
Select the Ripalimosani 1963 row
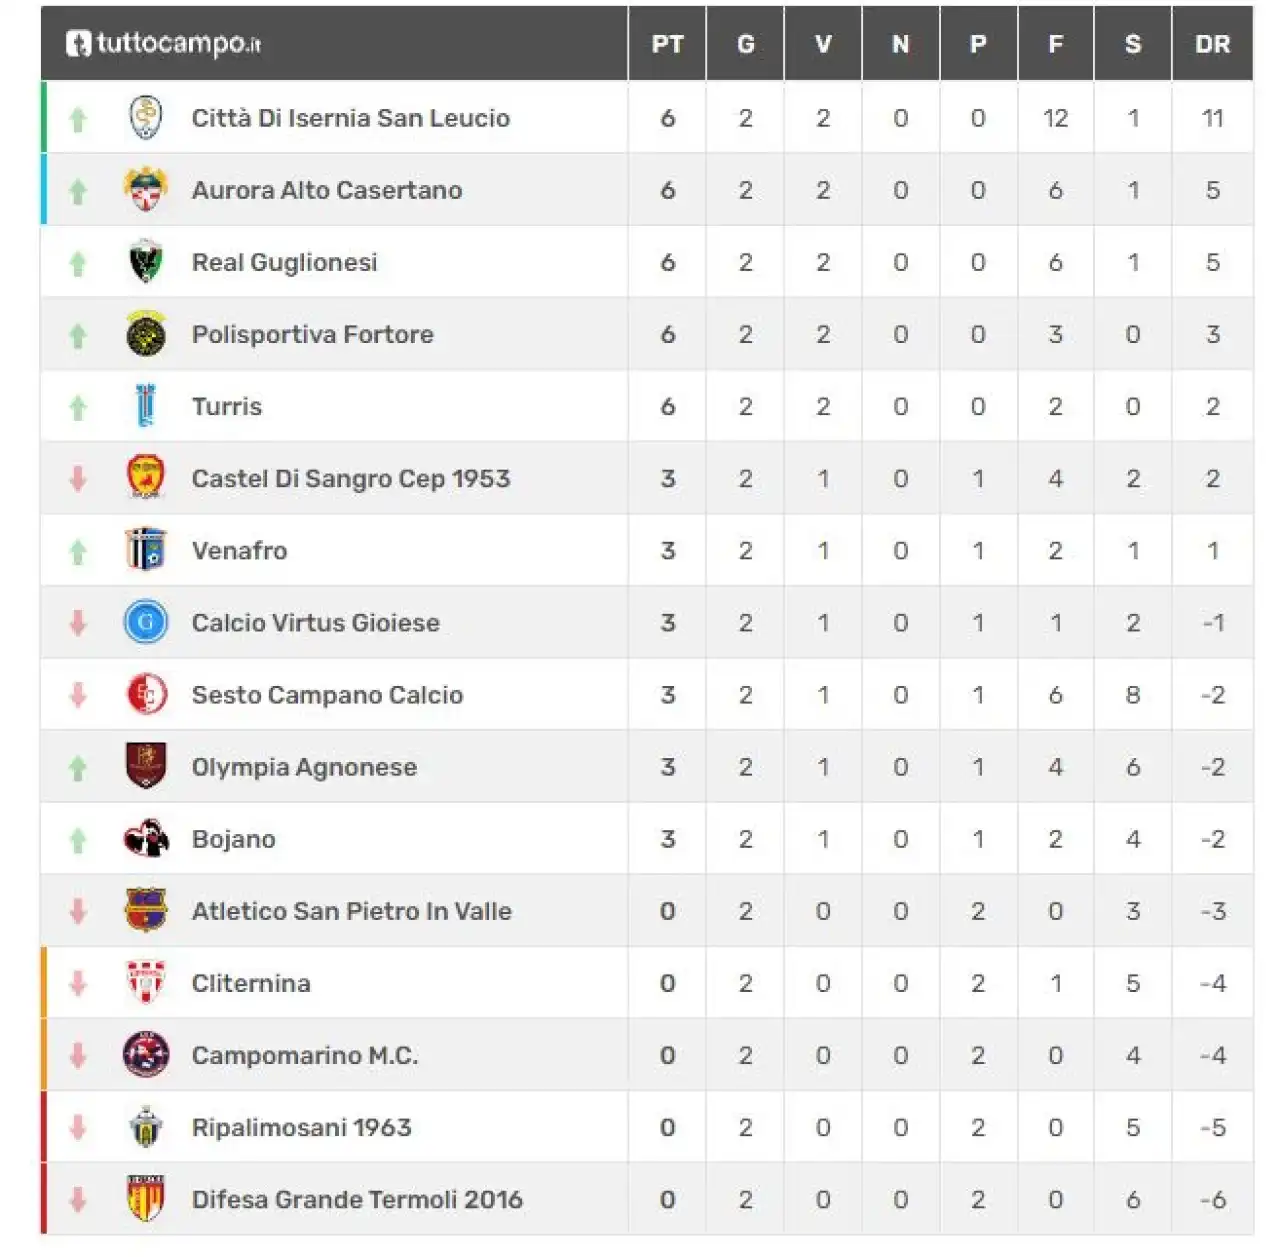point(647,1127)
